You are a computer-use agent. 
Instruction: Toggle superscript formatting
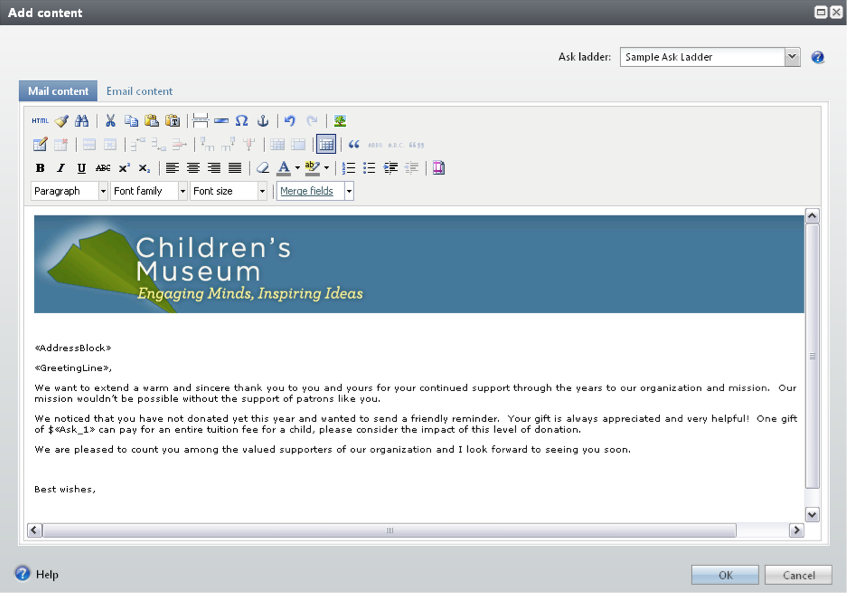tap(124, 168)
